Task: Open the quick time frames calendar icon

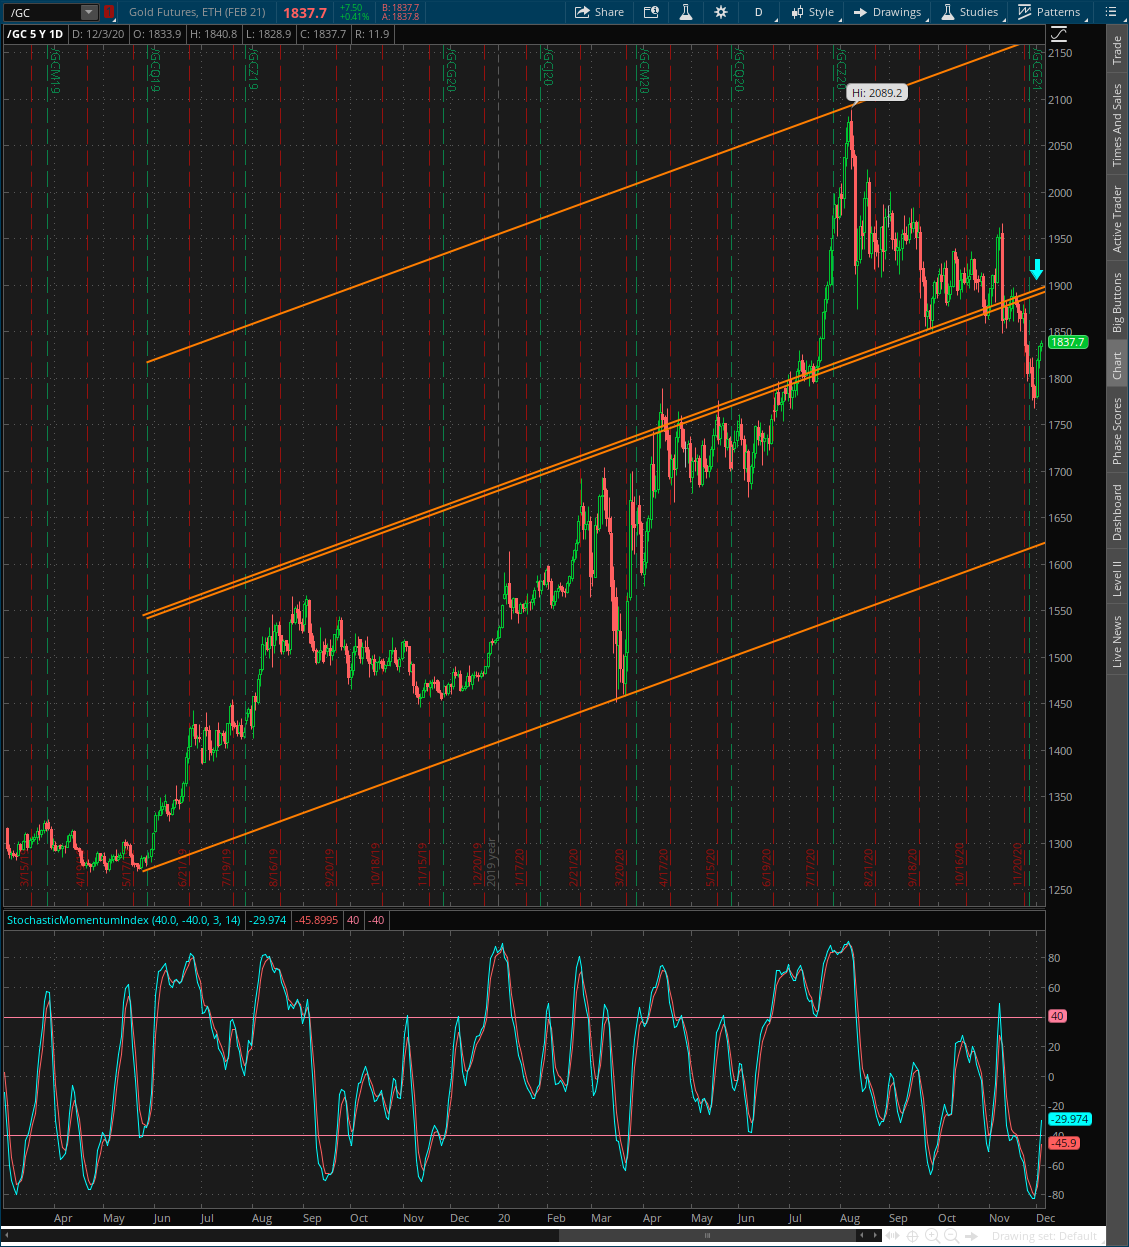Action: pos(651,12)
